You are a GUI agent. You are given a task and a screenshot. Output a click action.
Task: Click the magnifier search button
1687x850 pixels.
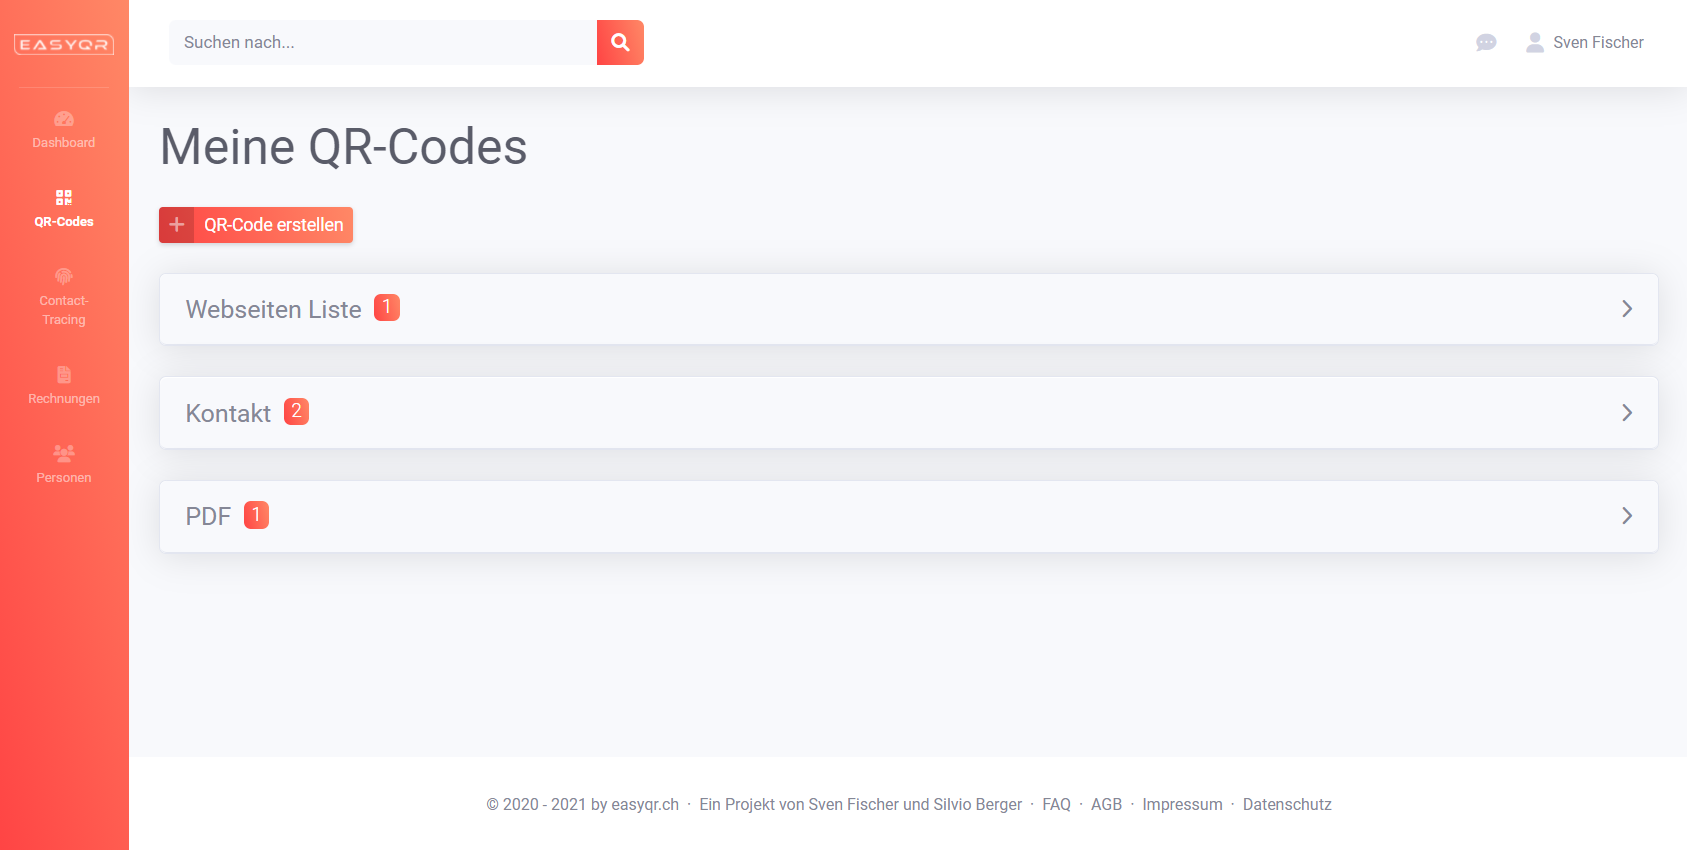click(x=620, y=42)
